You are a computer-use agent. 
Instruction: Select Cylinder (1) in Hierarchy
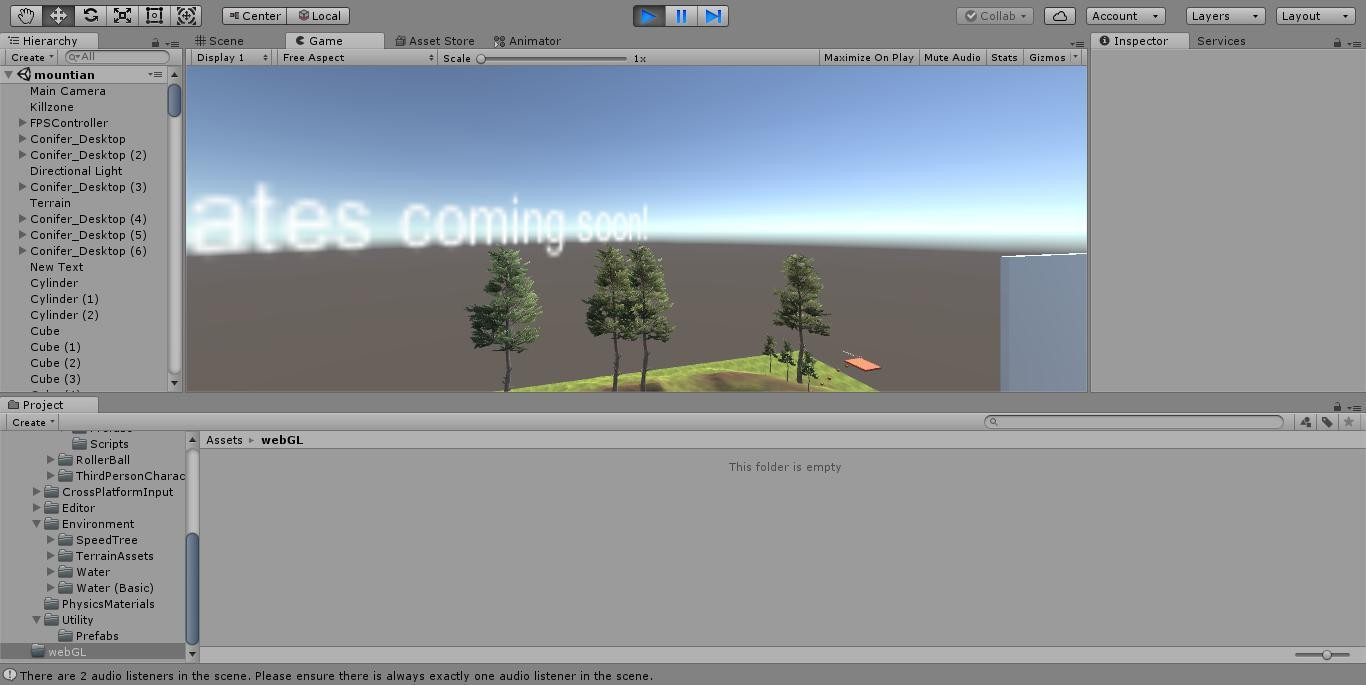coord(64,299)
